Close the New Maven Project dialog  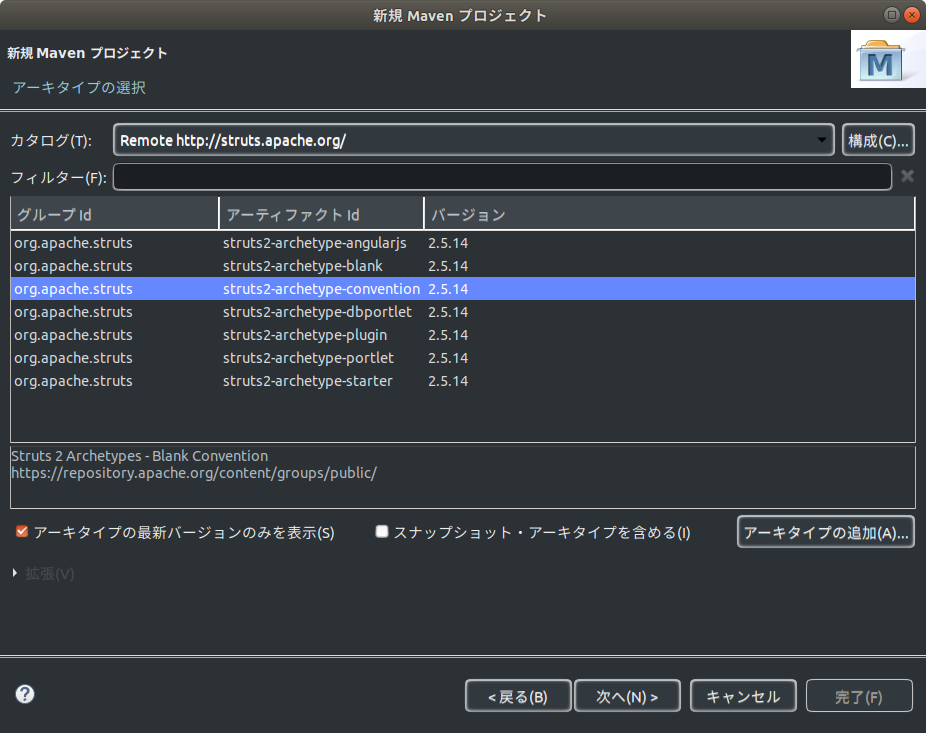[912, 15]
